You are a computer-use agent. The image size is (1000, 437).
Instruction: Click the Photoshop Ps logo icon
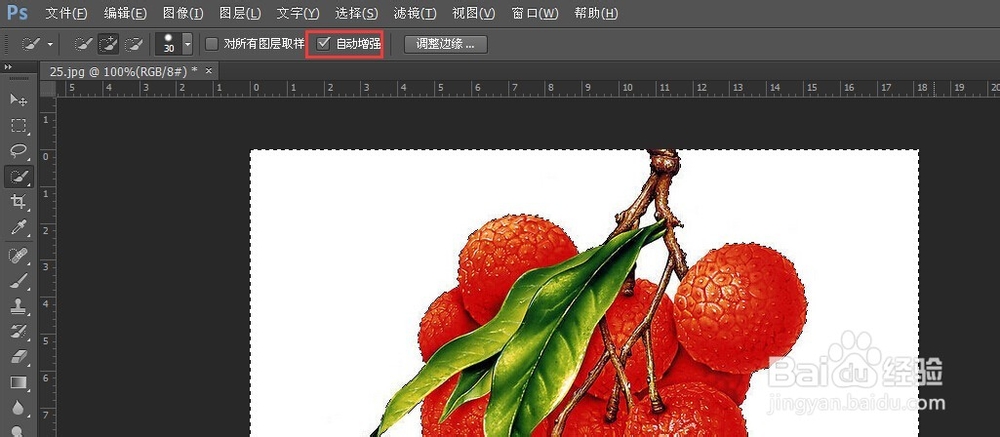pos(18,13)
